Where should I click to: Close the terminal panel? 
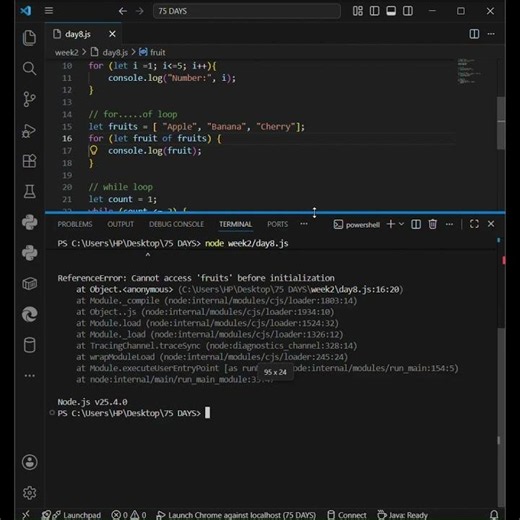tap(491, 224)
